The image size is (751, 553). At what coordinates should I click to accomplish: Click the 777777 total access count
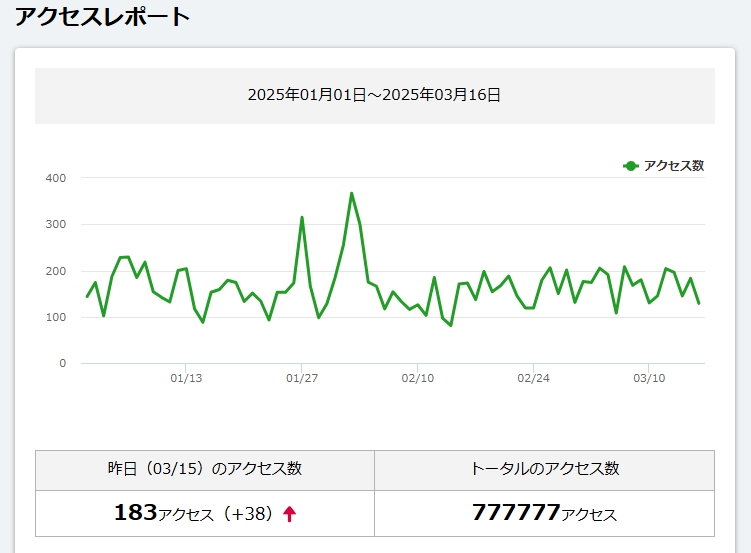coord(515,513)
